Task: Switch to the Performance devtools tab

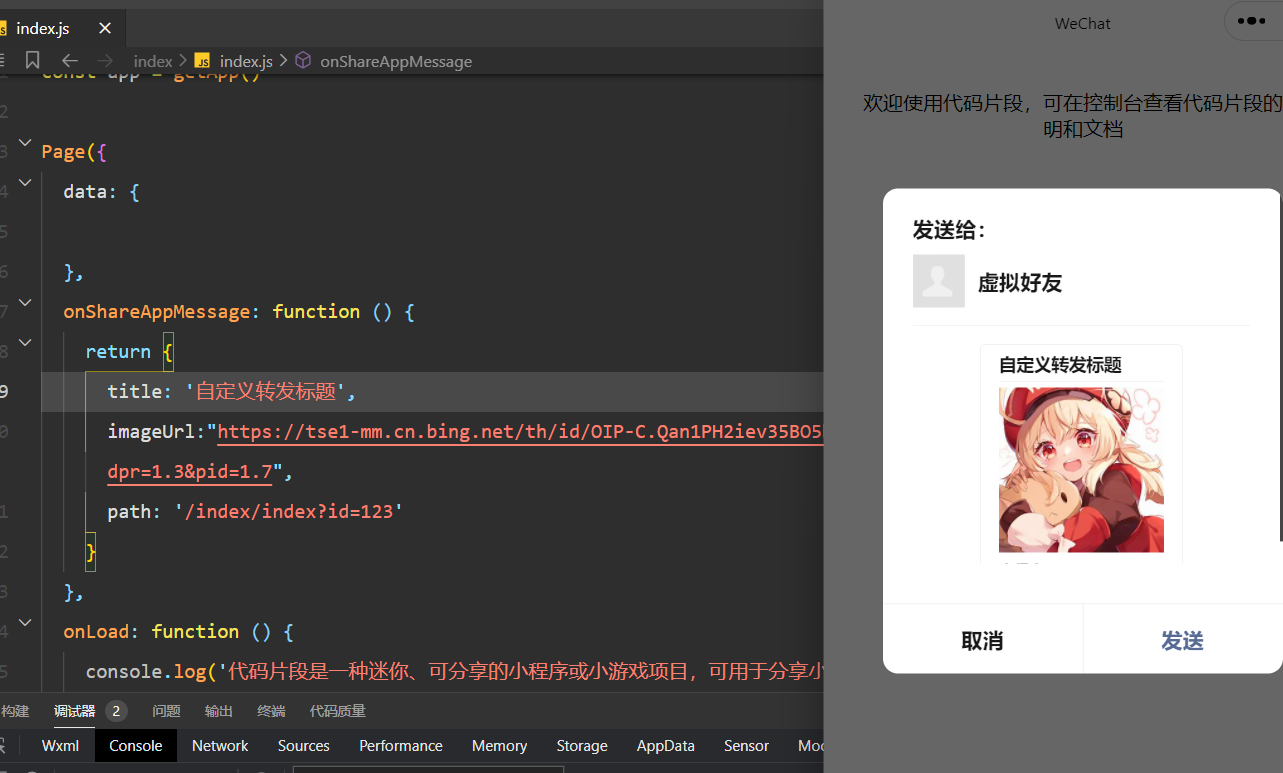Action: (x=401, y=745)
